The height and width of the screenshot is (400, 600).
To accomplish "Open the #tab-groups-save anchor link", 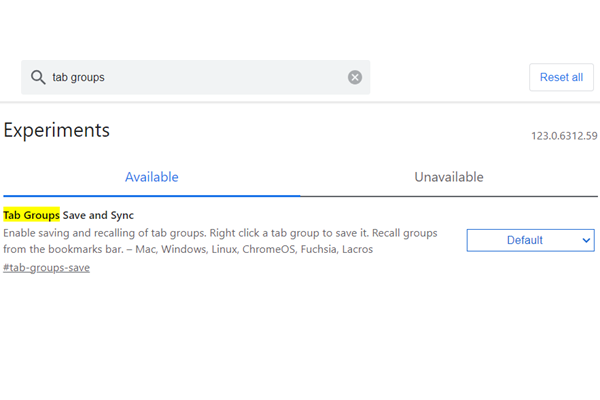I will [46, 268].
